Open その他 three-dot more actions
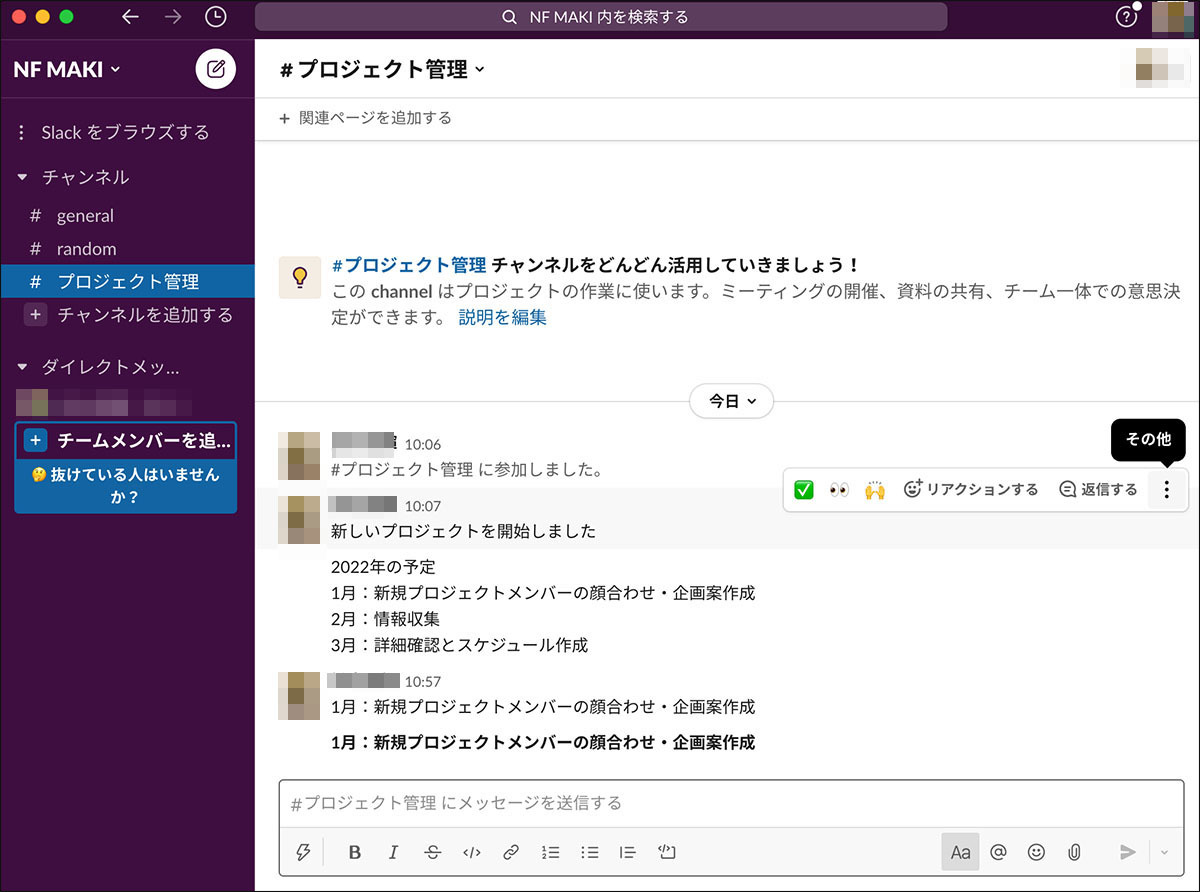 [1166, 490]
